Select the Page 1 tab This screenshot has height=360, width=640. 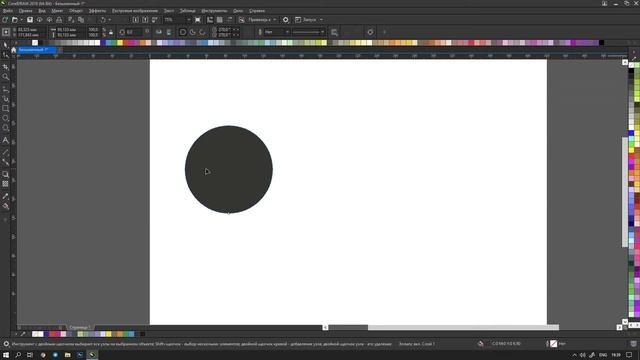click(80, 327)
